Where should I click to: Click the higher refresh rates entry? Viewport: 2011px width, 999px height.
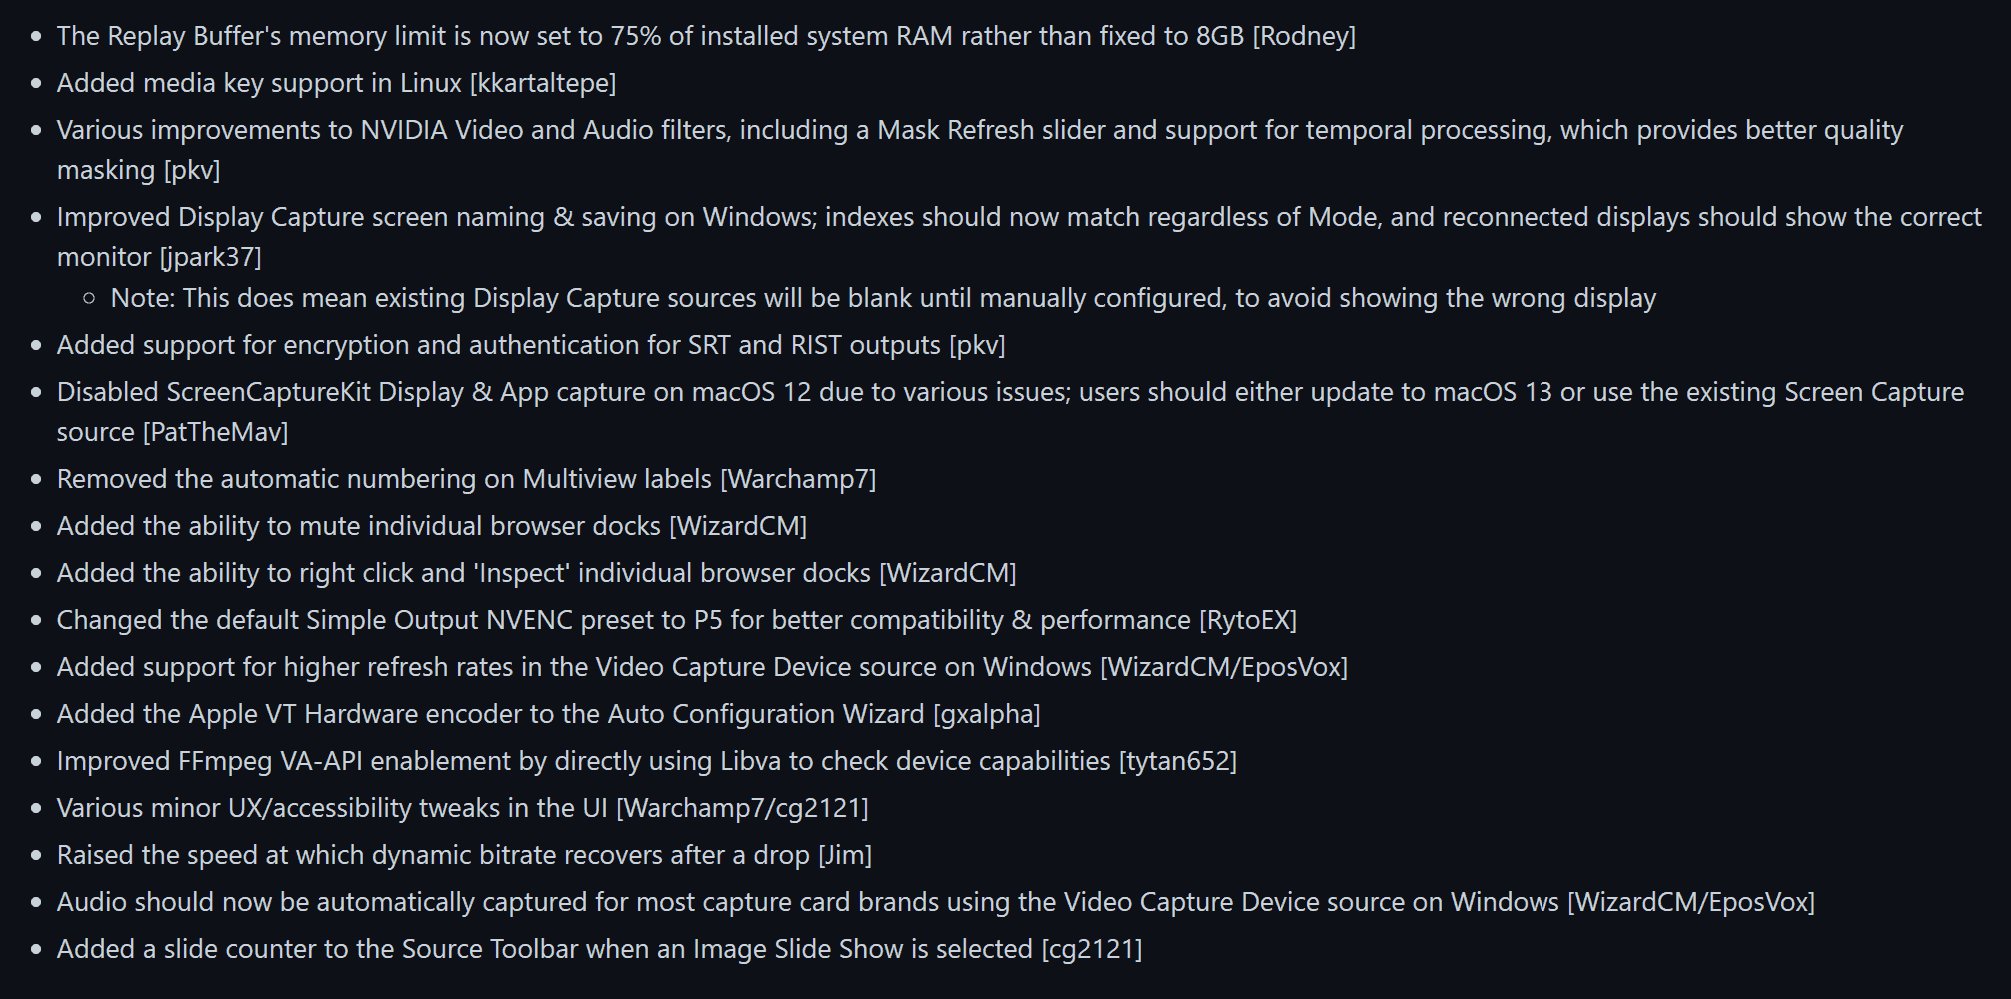(x=702, y=667)
